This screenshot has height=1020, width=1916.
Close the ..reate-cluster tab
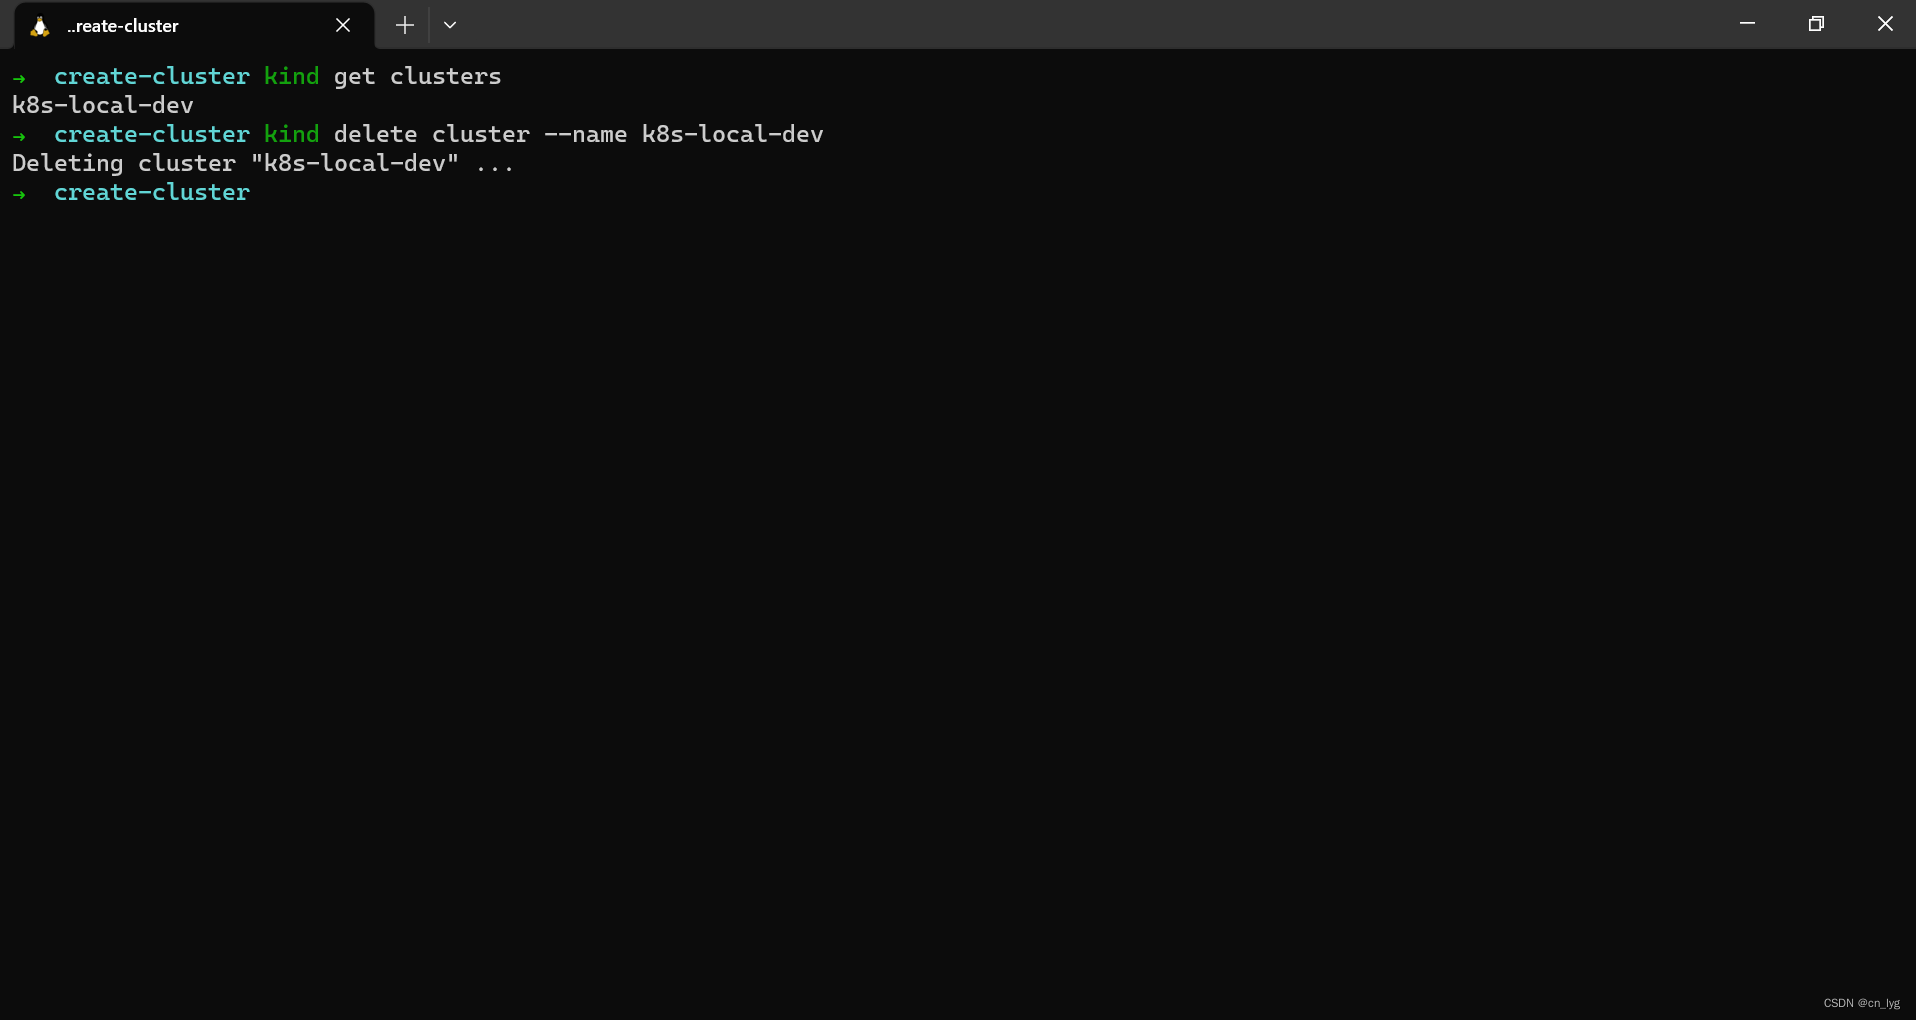coord(343,25)
